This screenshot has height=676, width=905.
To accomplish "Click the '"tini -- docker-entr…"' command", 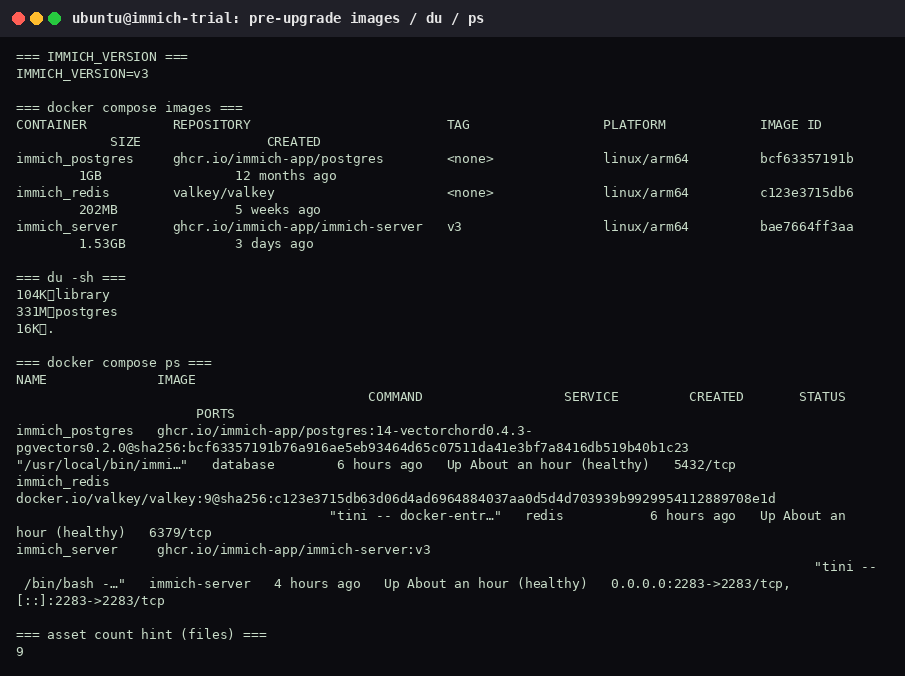I will (415, 516).
